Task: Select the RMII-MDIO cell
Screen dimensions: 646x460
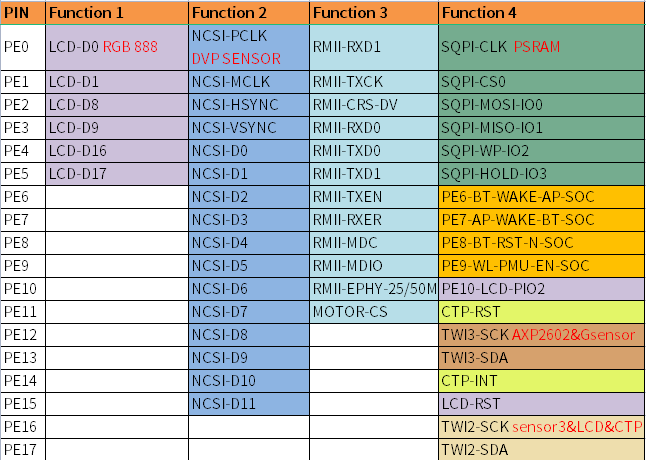Action: click(x=373, y=265)
